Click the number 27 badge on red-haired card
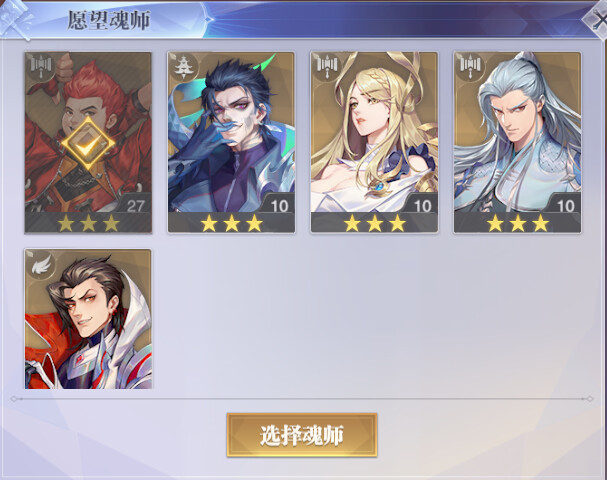The height and width of the screenshot is (480, 607). point(135,206)
